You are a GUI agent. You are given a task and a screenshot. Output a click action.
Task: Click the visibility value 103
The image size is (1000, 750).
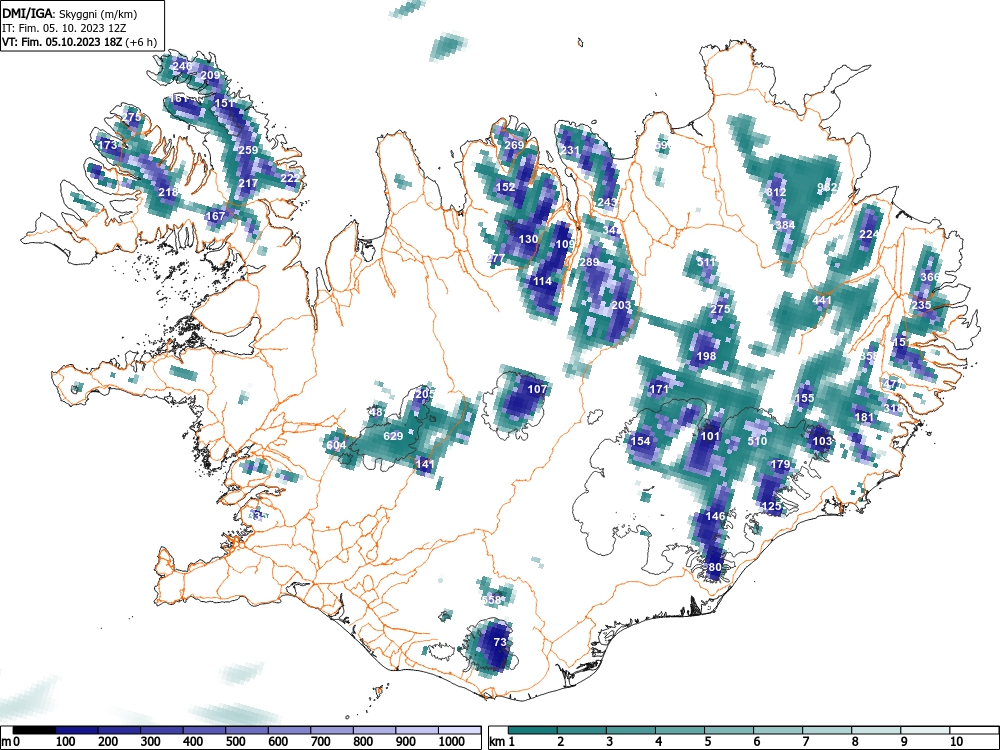(x=822, y=441)
